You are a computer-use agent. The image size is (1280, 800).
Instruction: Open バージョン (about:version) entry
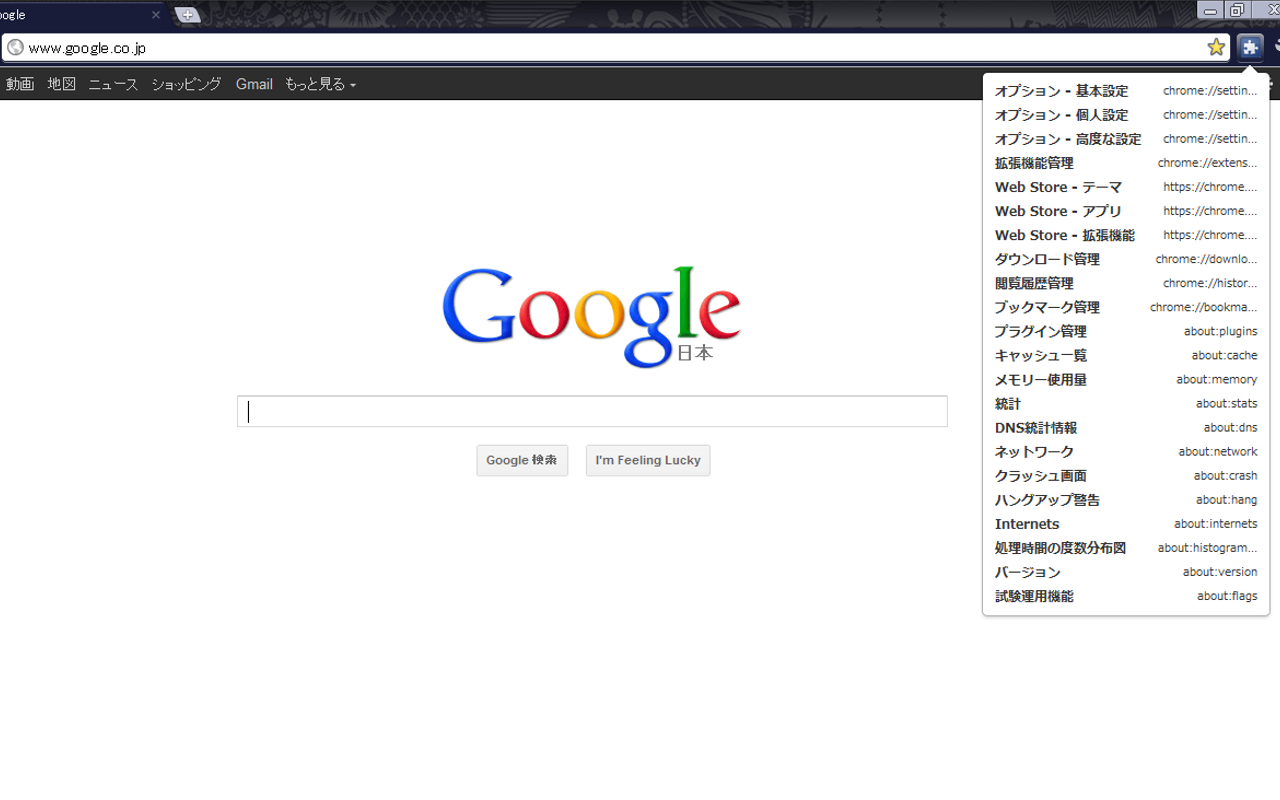[x=1126, y=572]
